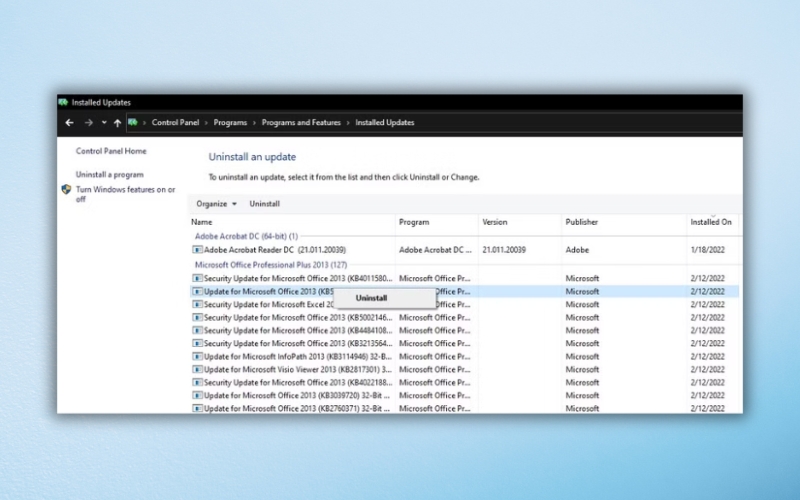This screenshot has width=800, height=500.
Task: Select Update for Microsoft Office 2013 KB3039720
Action: [464, 395]
